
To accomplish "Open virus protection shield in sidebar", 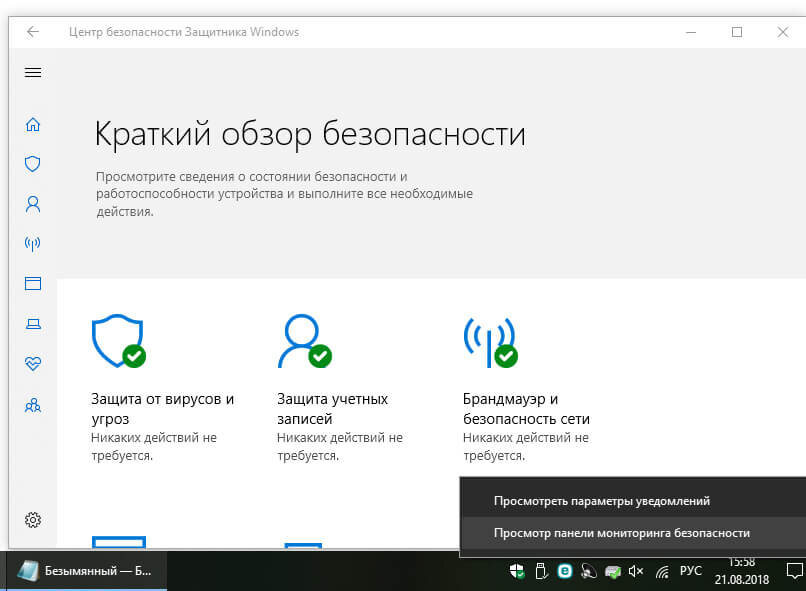I will click(33, 164).
